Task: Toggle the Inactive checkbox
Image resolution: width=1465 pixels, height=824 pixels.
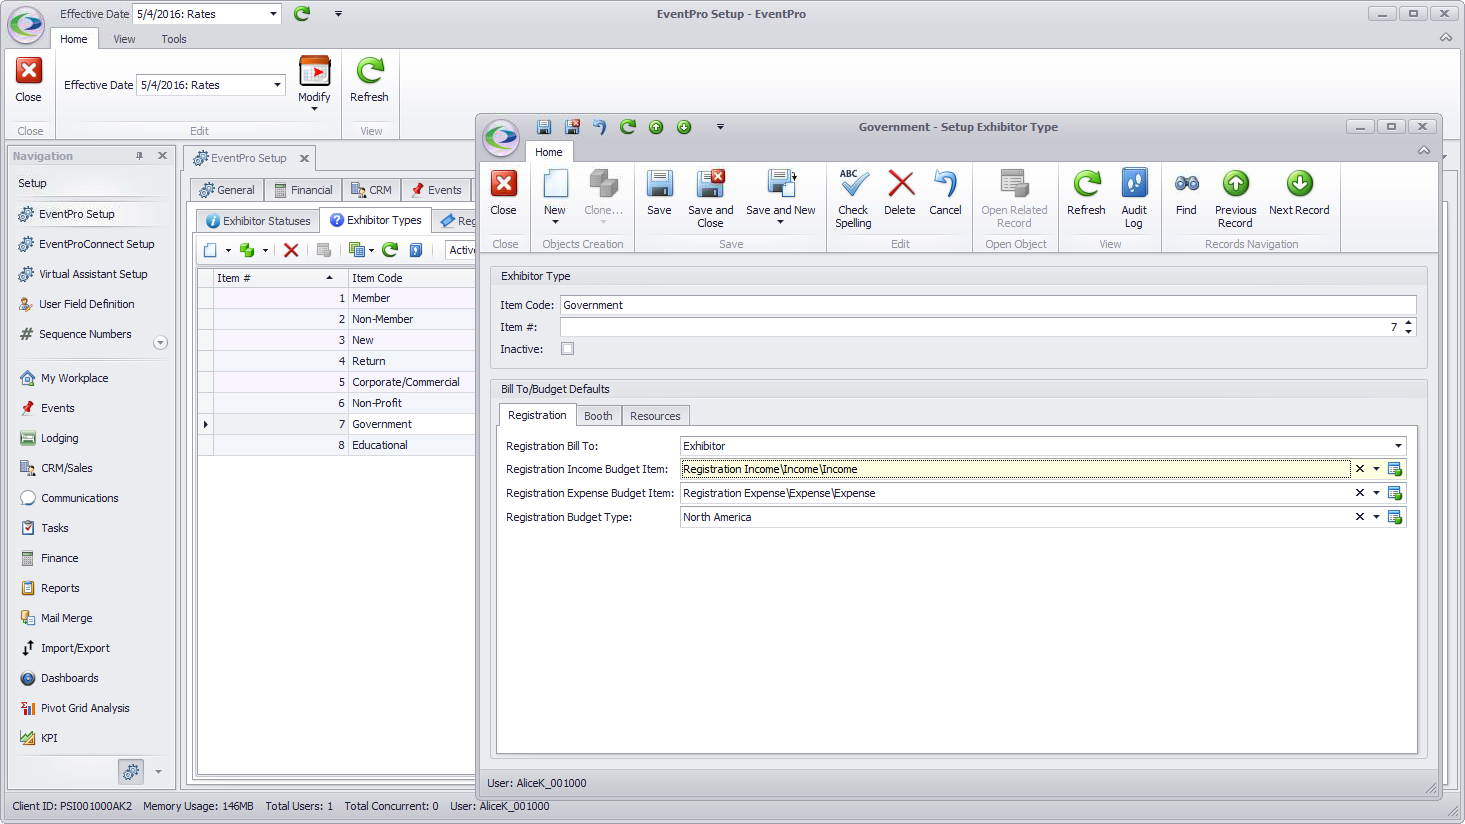Action: [x=568, y=349]
